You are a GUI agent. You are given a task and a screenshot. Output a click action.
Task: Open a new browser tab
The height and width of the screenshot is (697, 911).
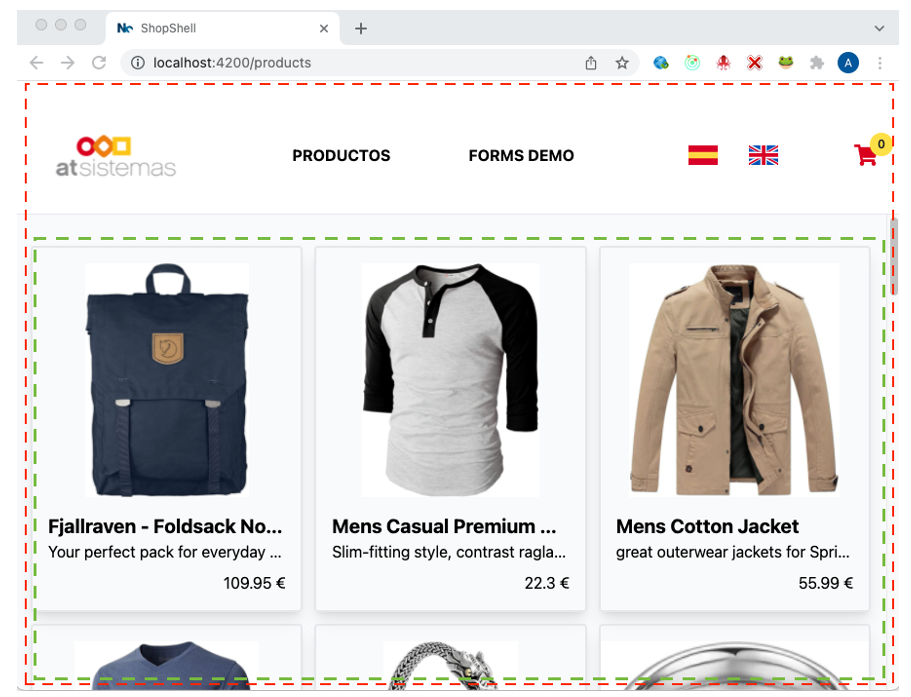point(361,28)
